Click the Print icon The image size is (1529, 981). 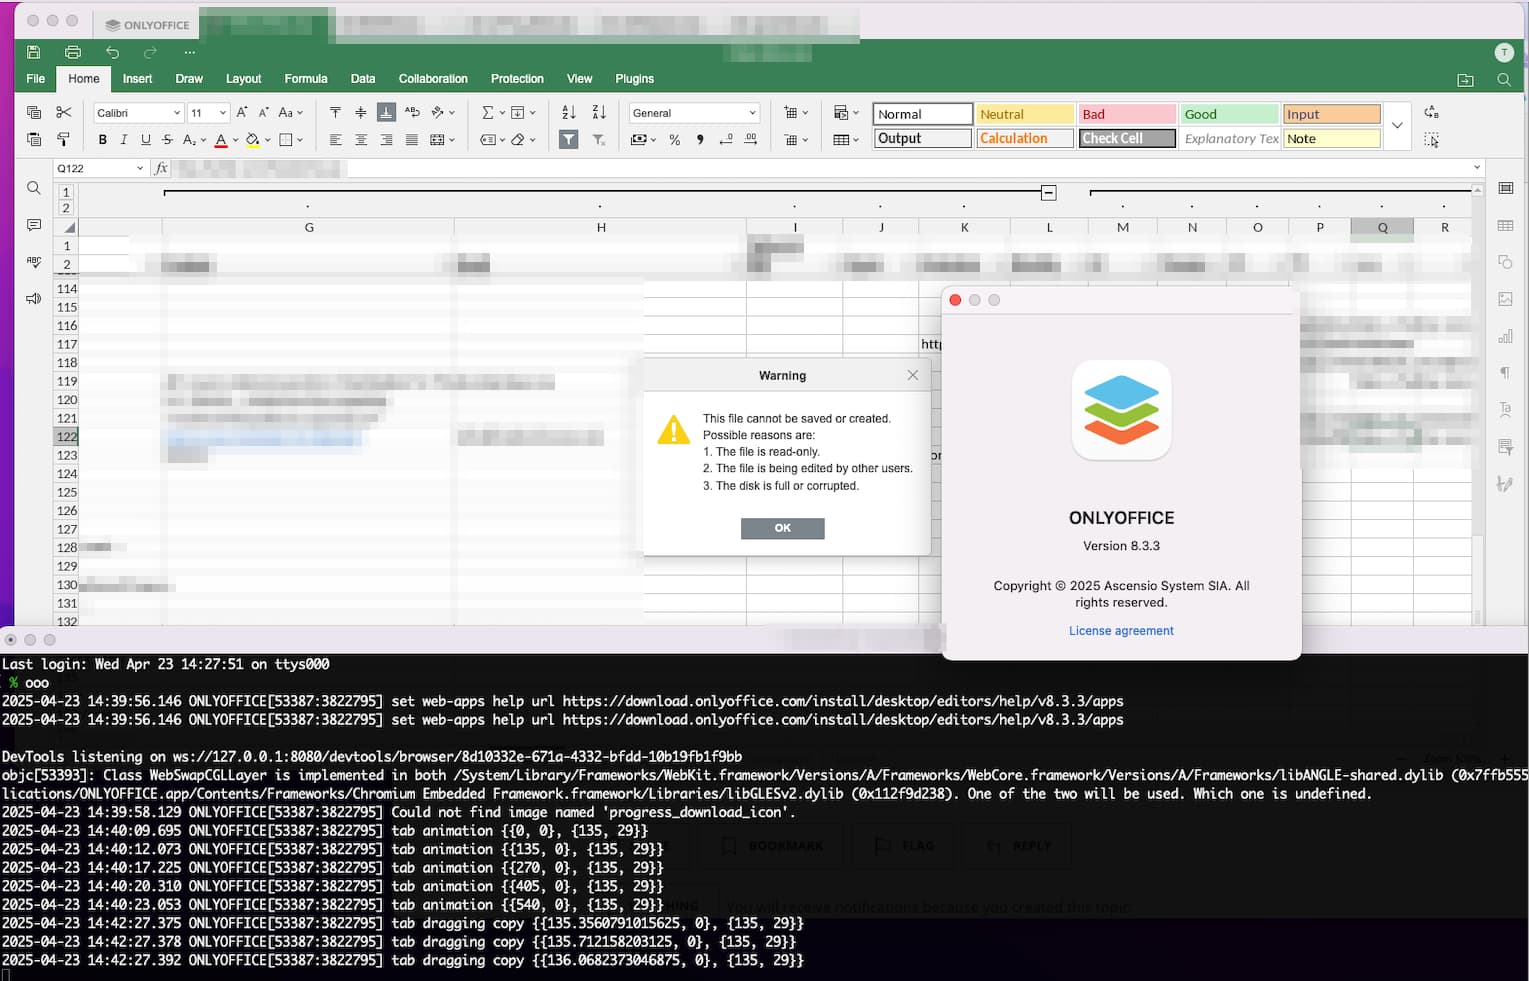point(73,52)
